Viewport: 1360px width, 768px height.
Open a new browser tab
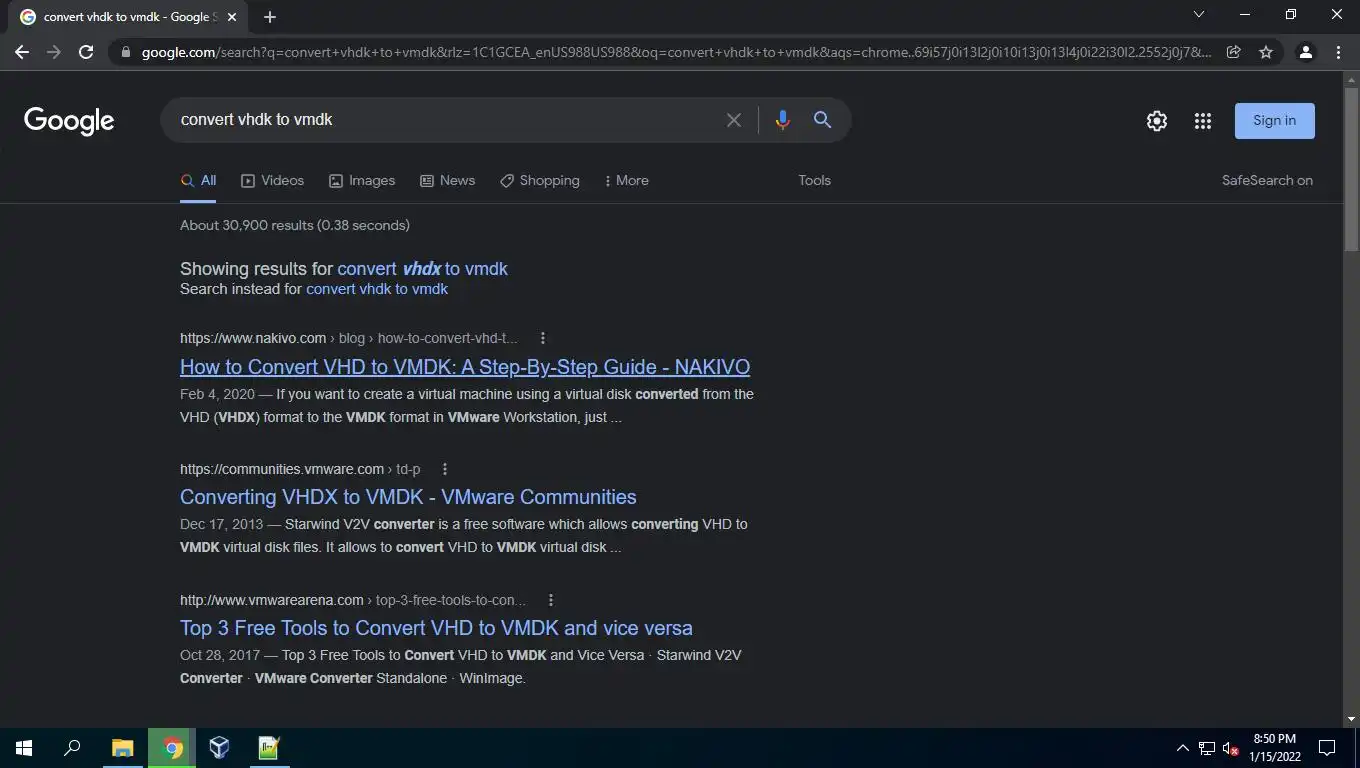click(270, 17)
